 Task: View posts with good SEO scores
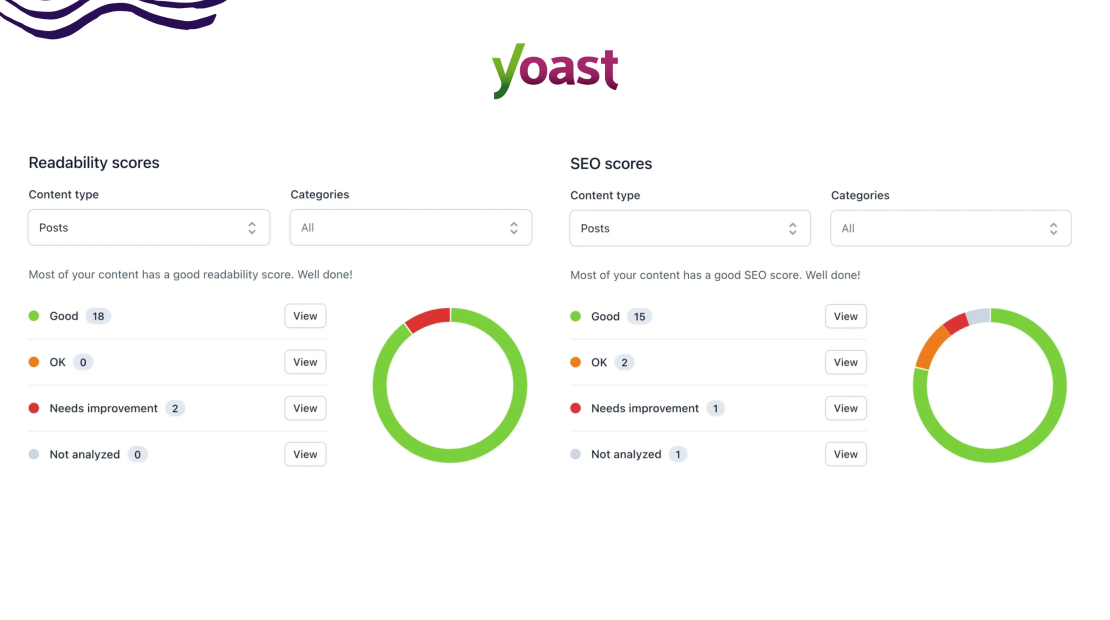[845, 316]
